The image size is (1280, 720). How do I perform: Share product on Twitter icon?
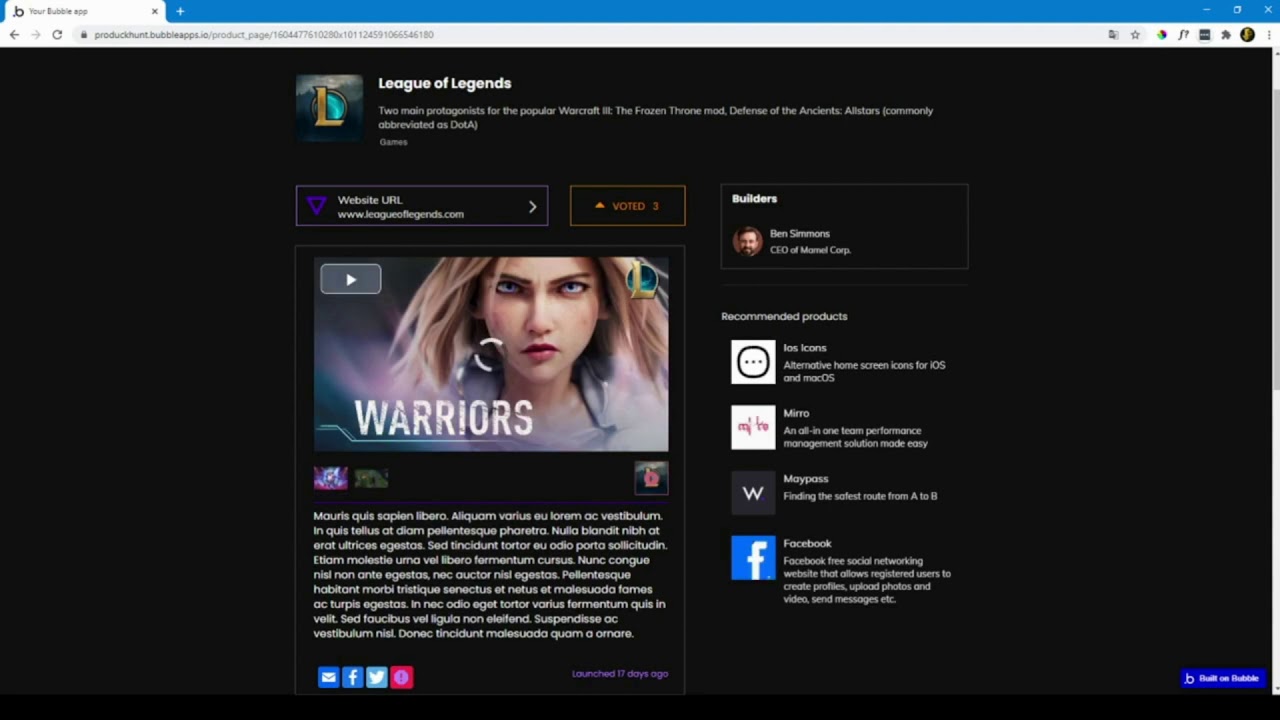377,677
